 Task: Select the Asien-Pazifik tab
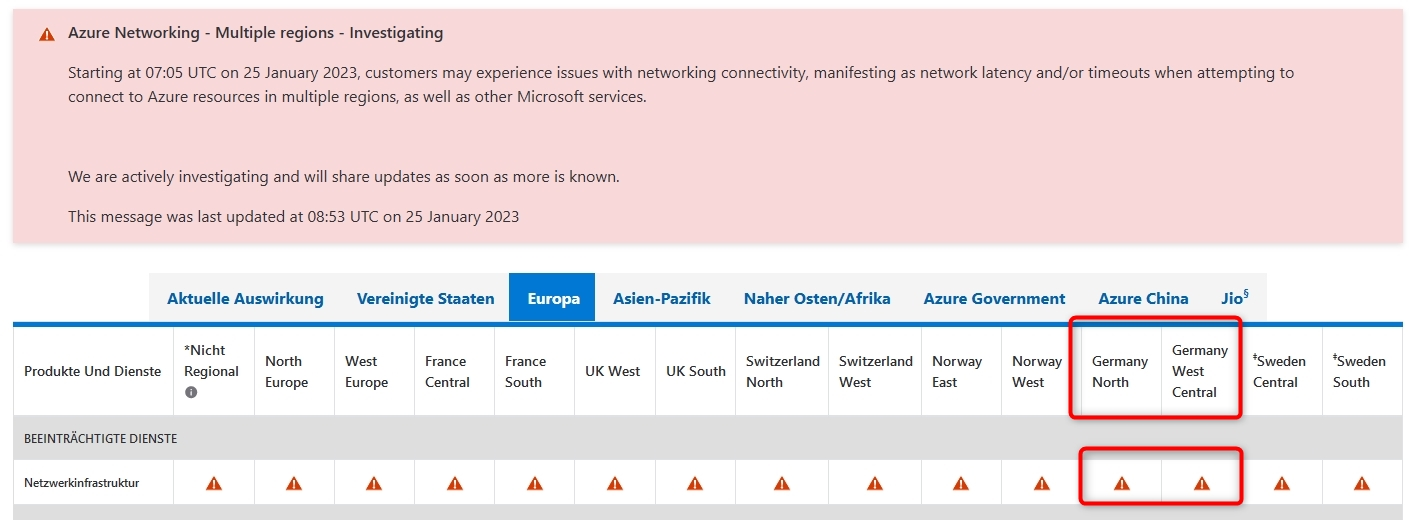(661, 298)
